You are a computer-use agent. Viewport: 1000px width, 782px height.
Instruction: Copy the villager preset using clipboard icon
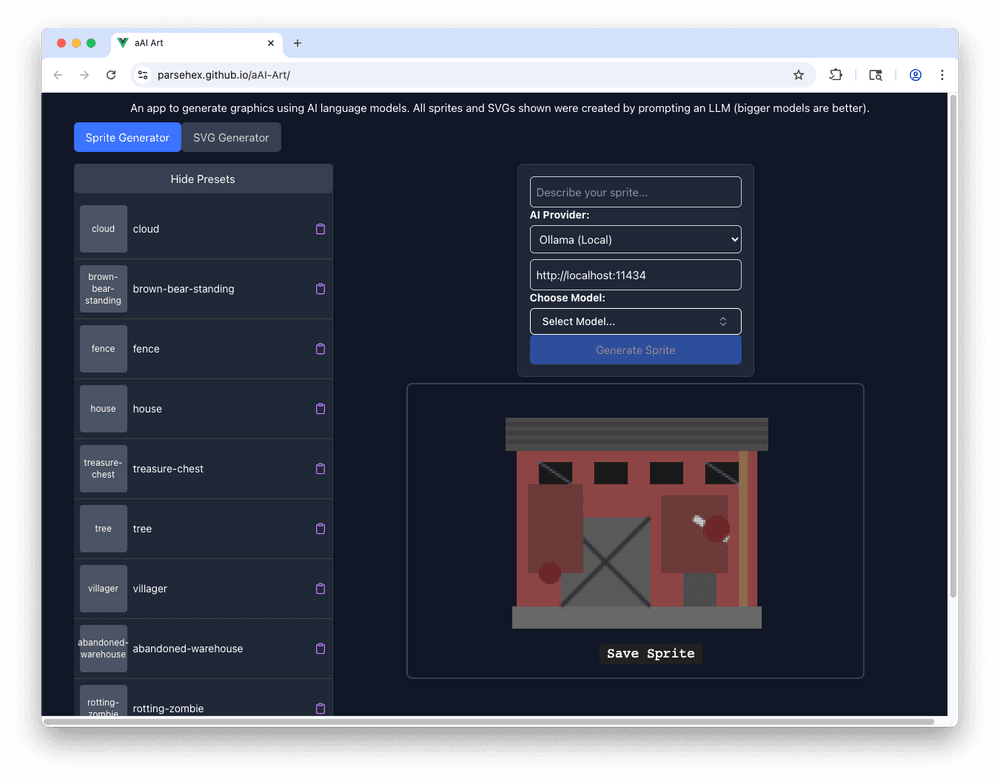coord(320,589)
